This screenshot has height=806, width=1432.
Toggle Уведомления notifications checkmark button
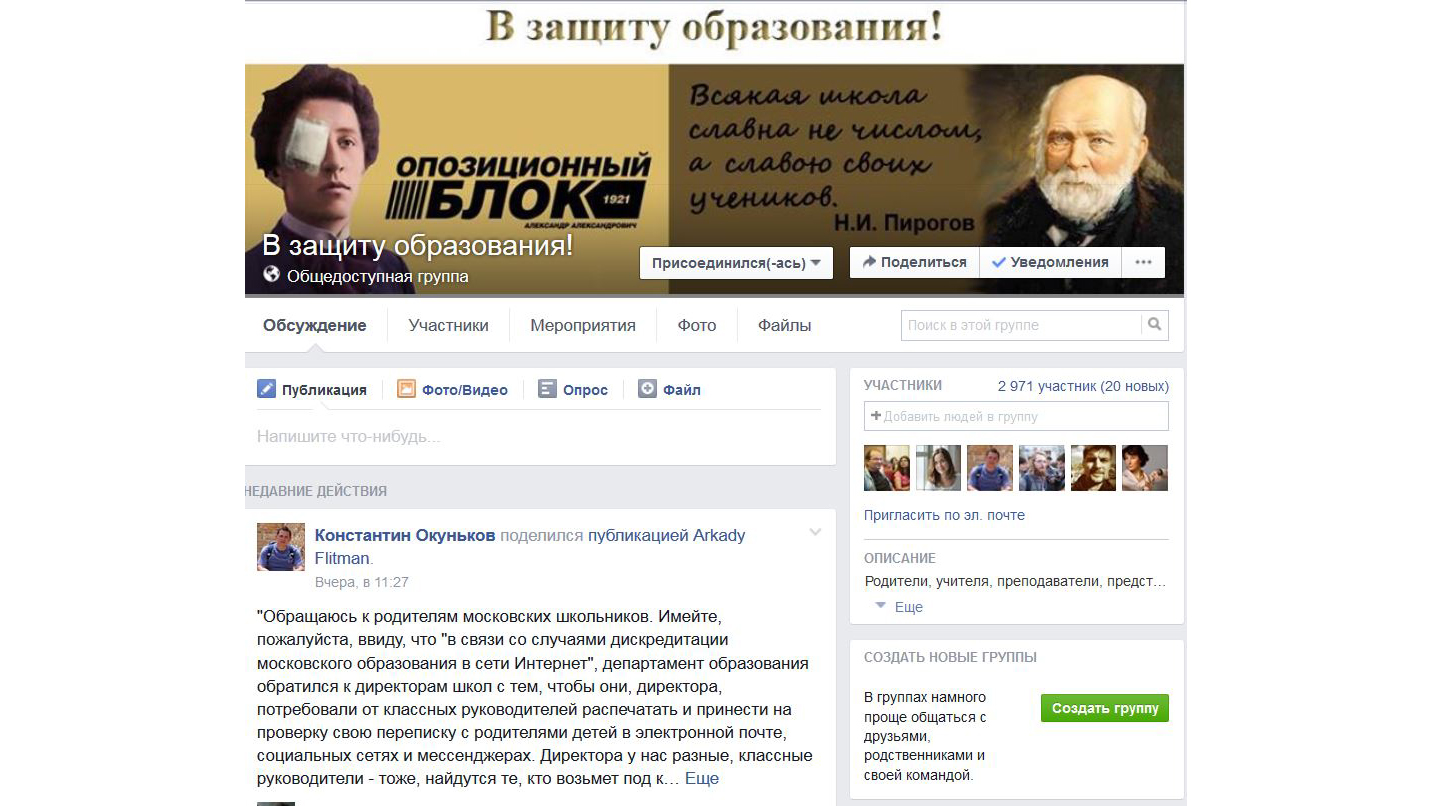coord(1050,263)
